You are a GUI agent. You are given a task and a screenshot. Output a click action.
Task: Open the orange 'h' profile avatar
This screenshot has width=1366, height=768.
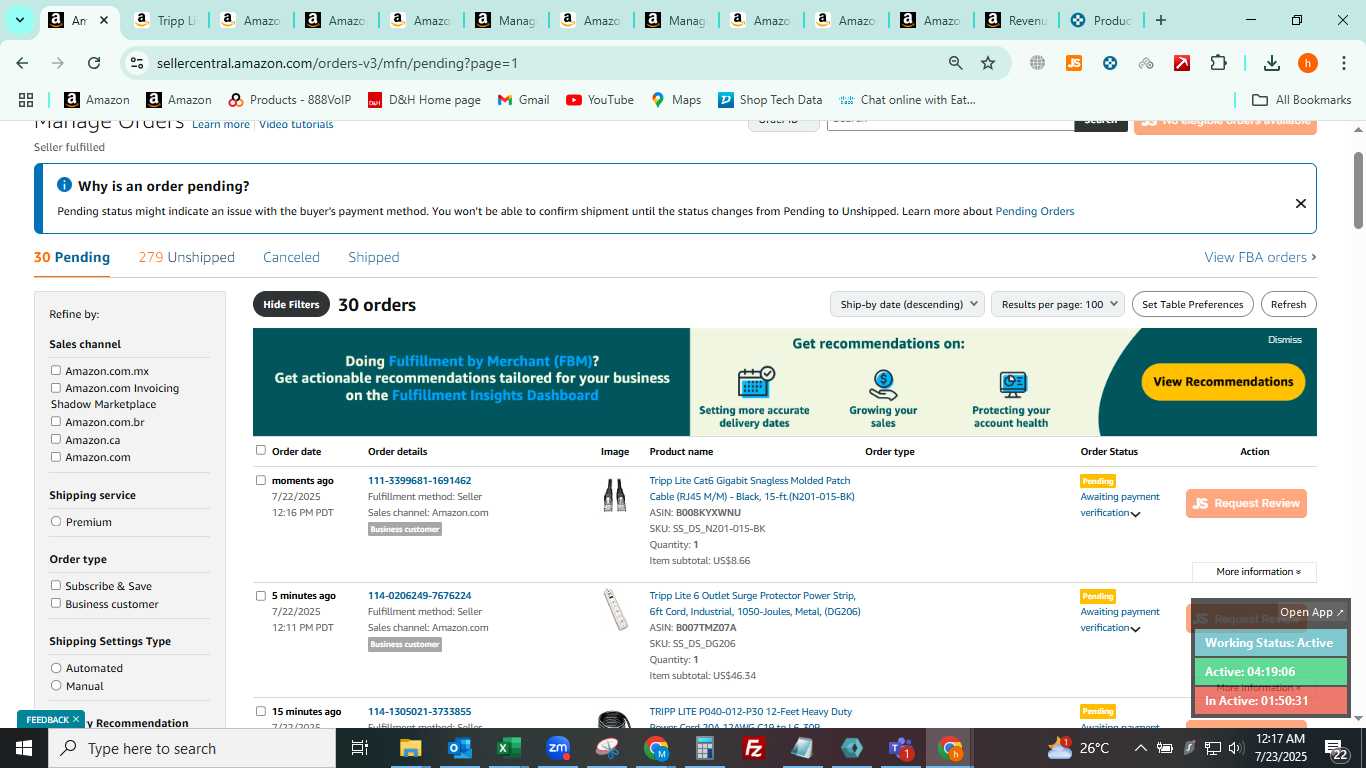point(1308,63)
